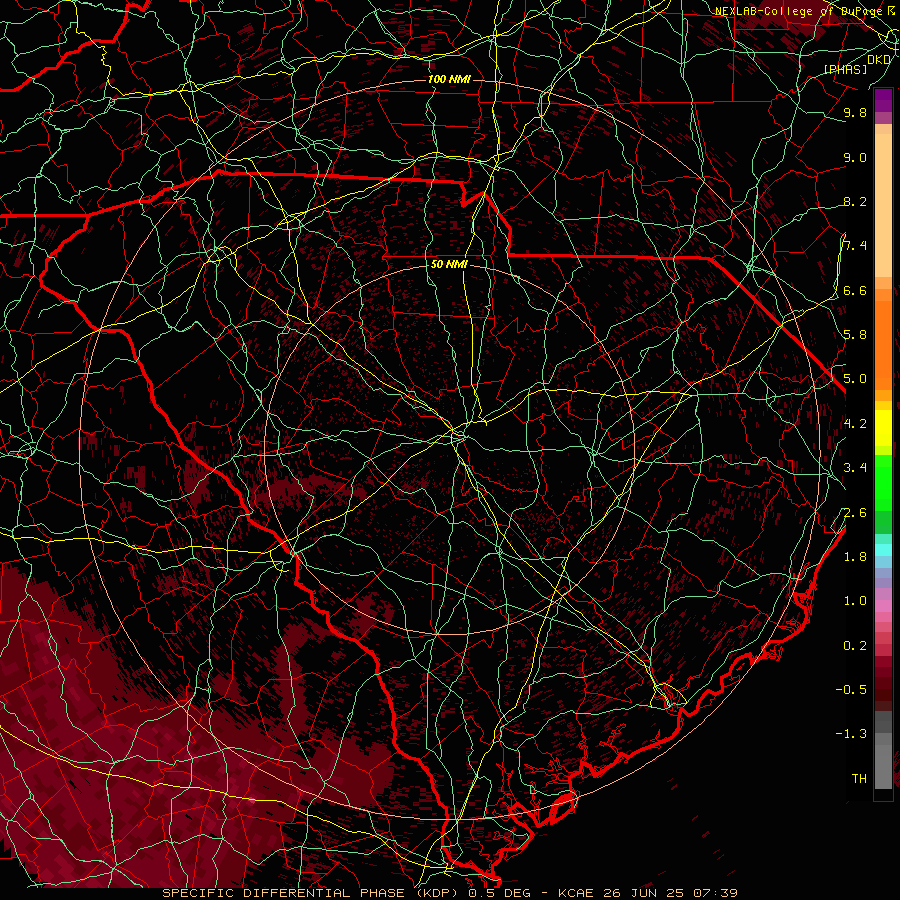Click the 0.2 value on the color scale

coord(855,646)
